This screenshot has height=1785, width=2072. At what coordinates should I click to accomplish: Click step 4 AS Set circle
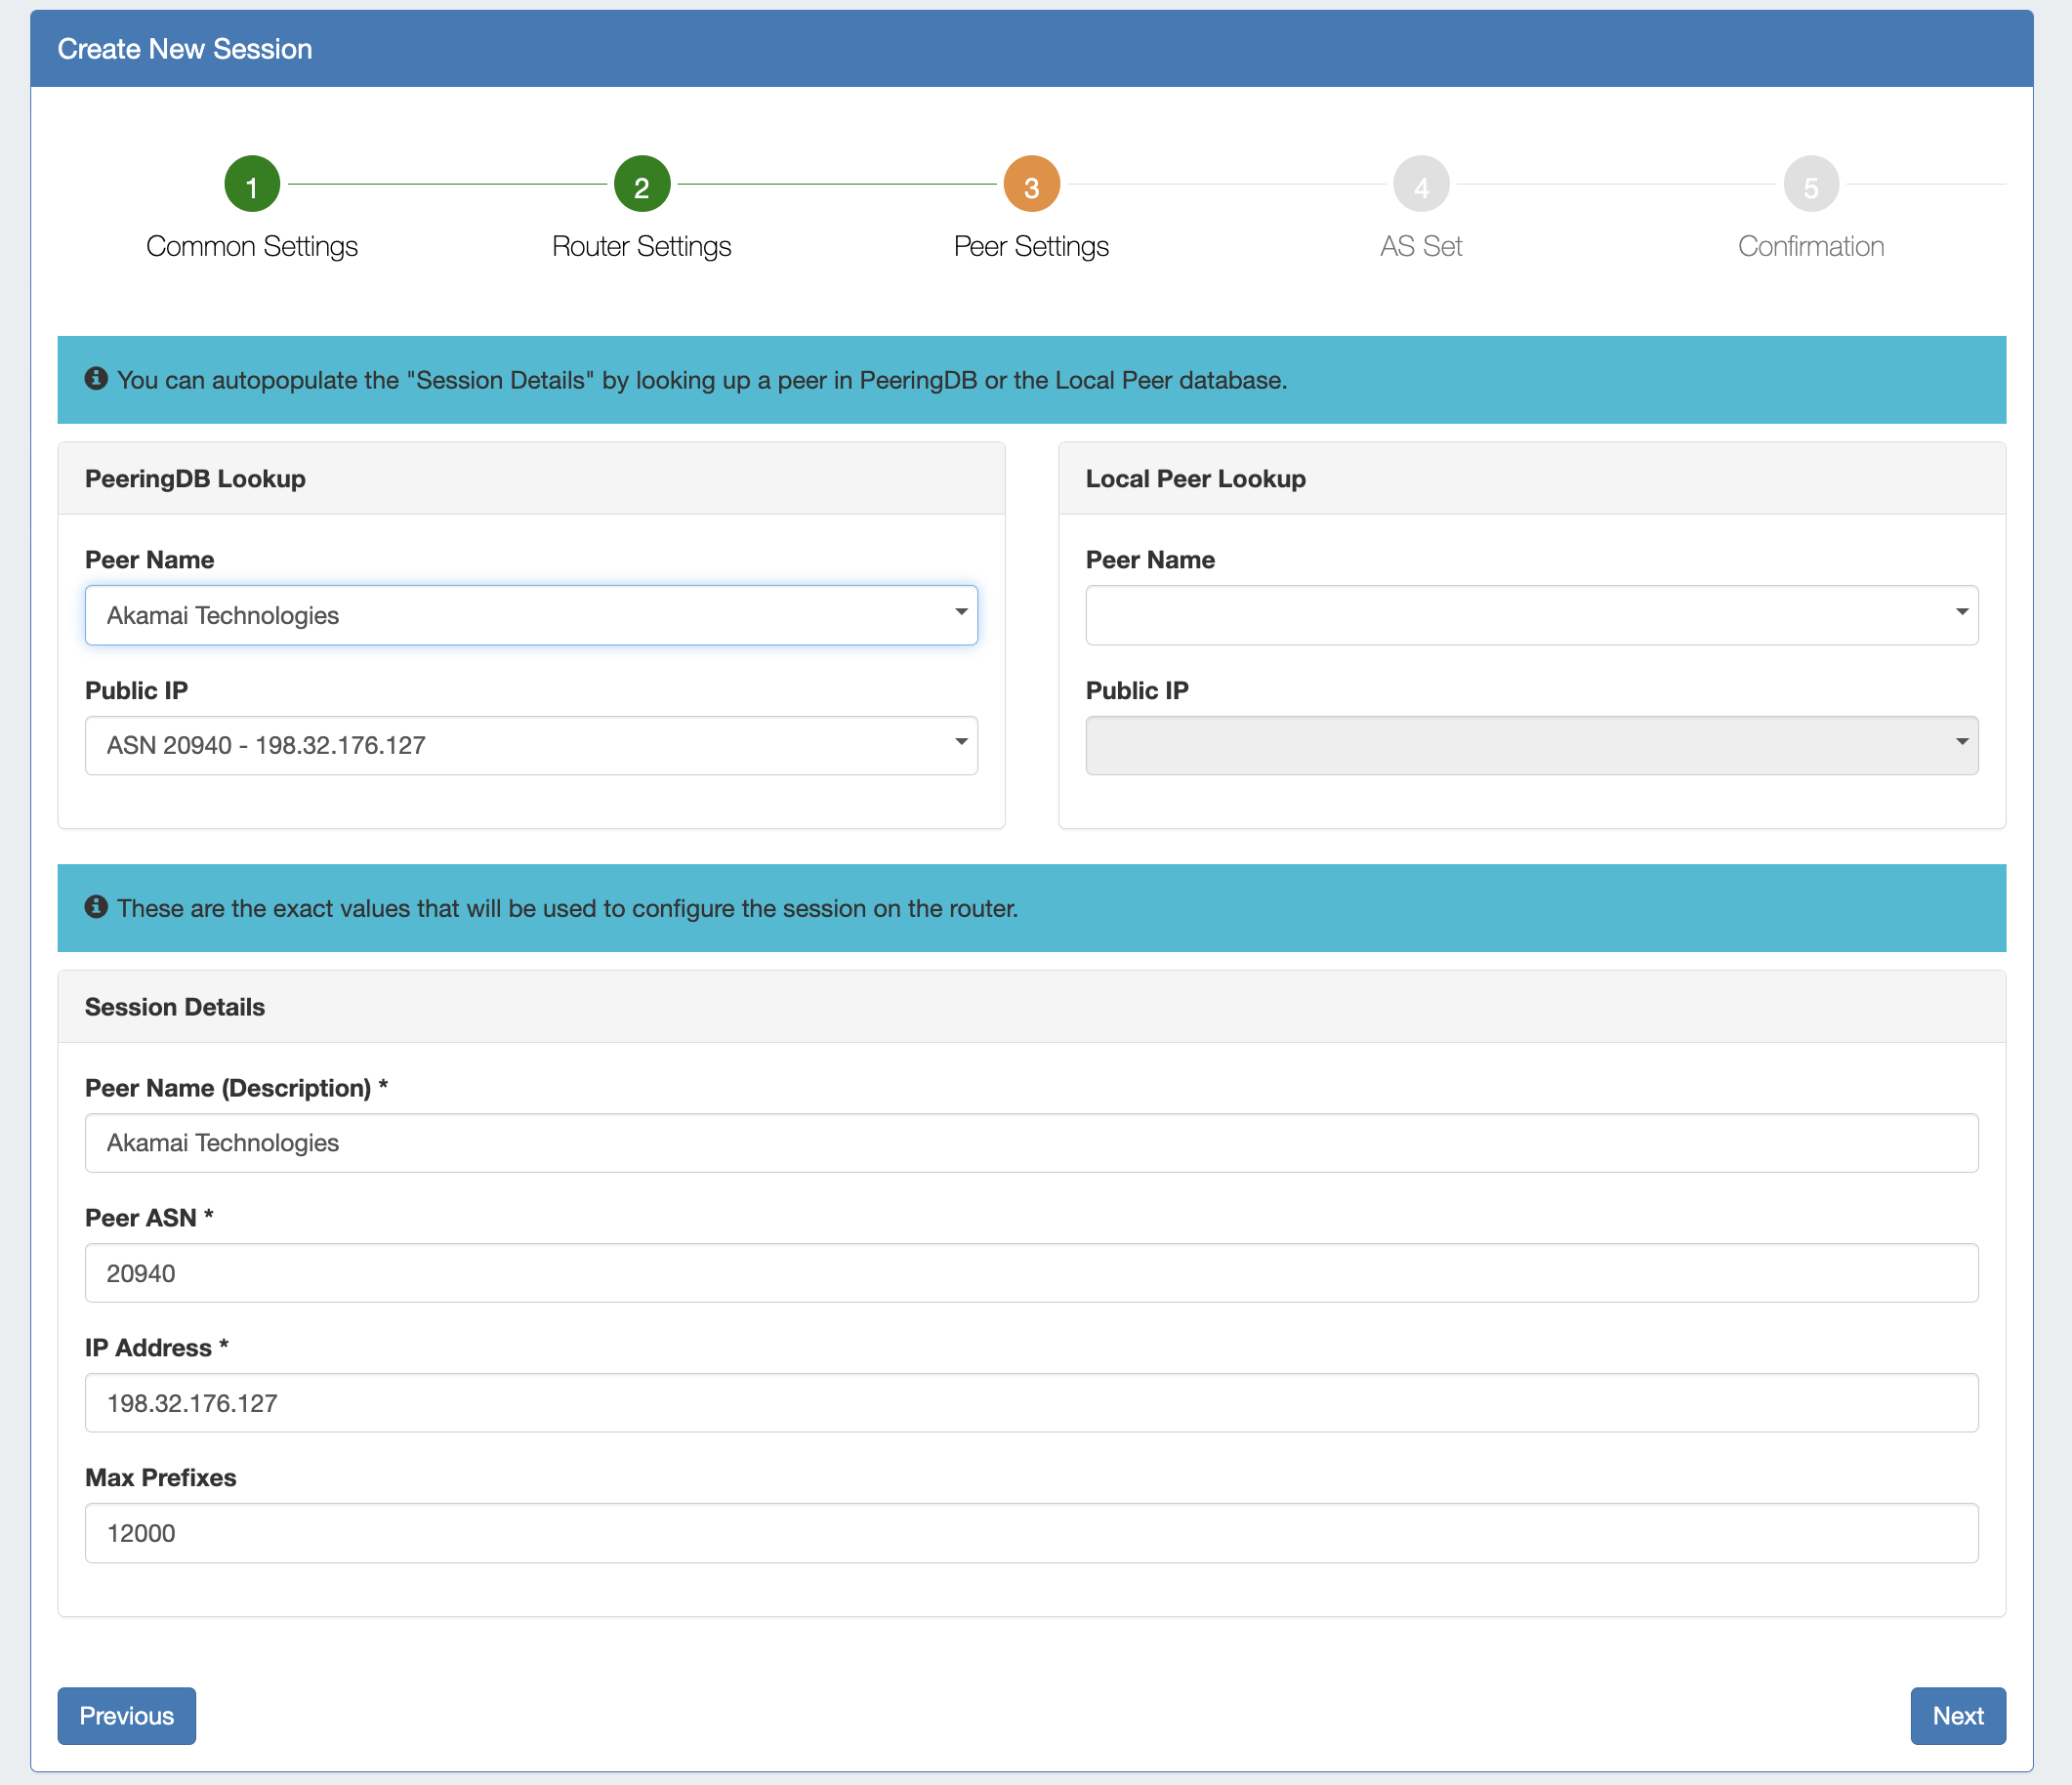pos(1420,185)
